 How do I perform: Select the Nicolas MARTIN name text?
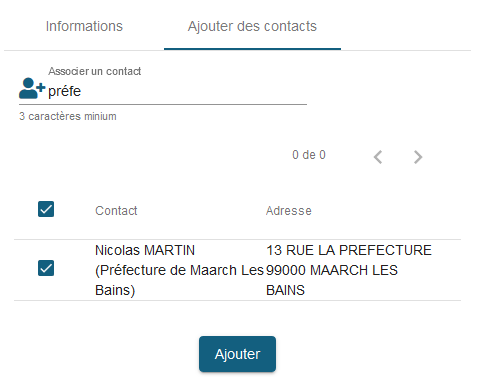coord(145,250)
